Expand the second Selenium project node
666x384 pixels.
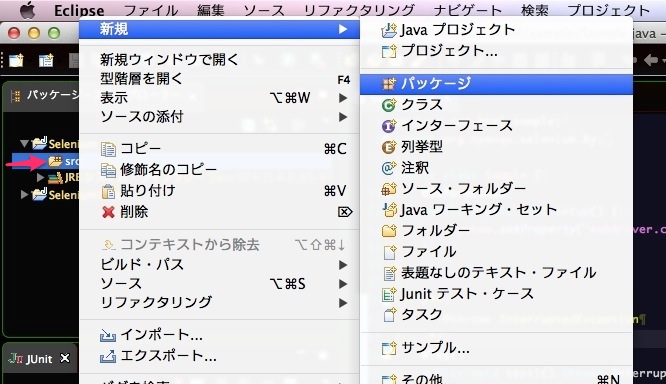coord(25,195)
